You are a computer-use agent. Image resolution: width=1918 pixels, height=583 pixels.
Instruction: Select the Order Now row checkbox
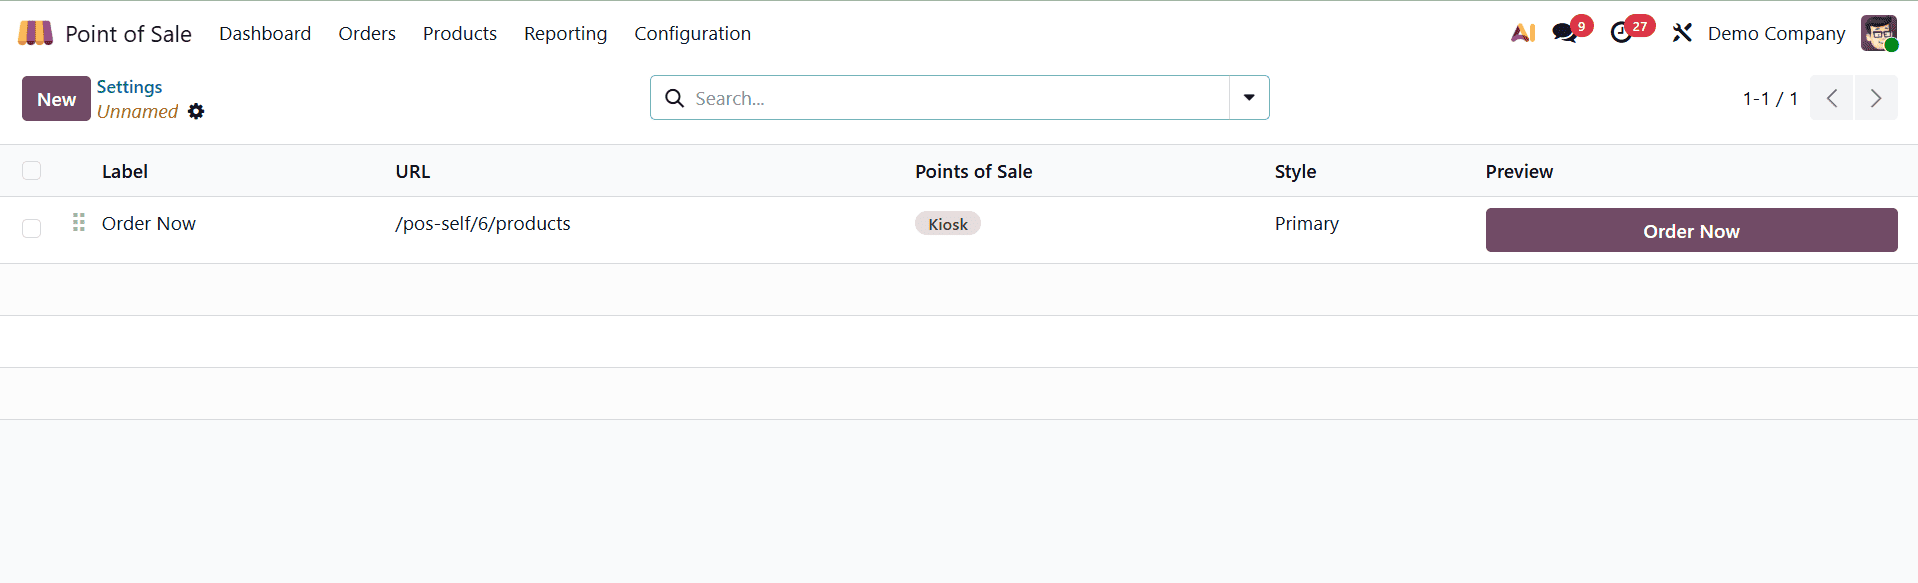31,229
